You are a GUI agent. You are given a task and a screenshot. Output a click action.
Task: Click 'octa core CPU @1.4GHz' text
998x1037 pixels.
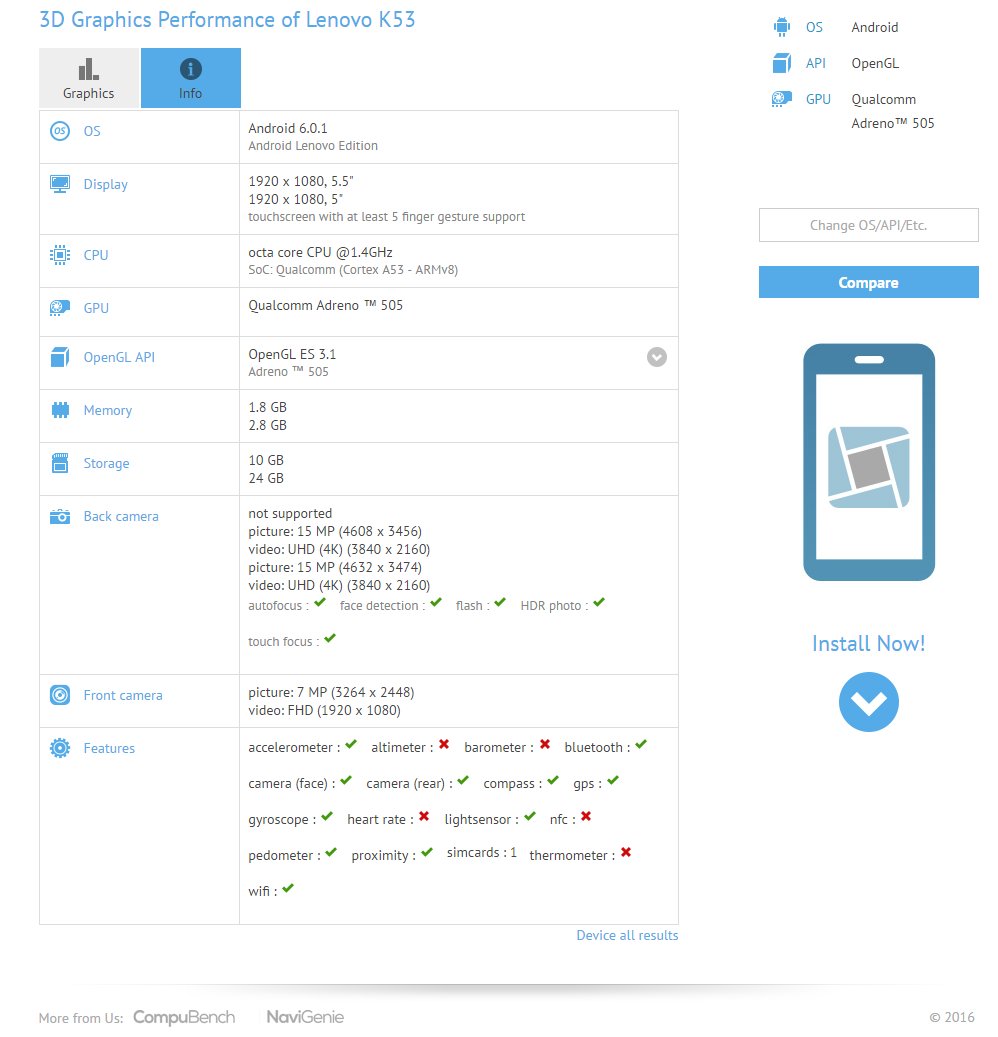320,253
